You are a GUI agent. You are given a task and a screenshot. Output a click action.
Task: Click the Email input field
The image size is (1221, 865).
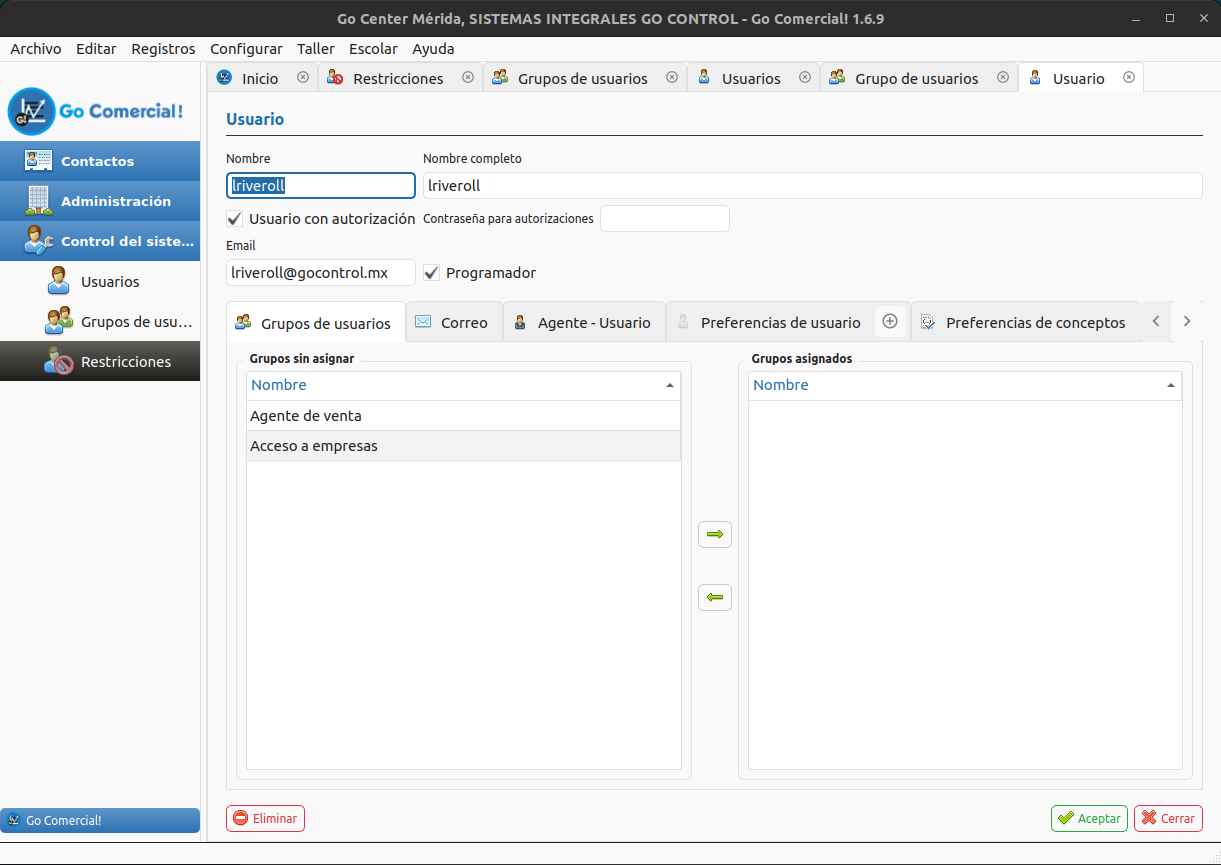pos(320,272)
